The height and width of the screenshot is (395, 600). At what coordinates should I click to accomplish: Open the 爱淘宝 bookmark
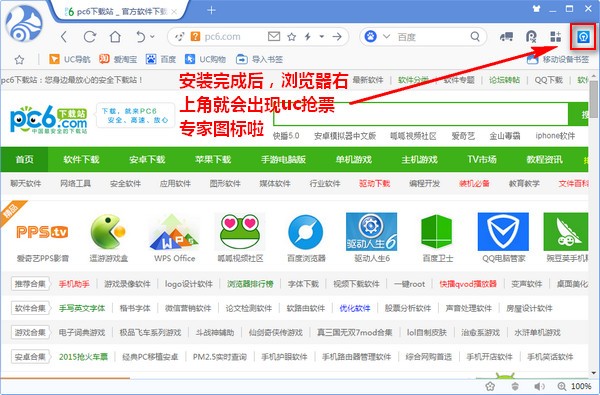(118, 59)
